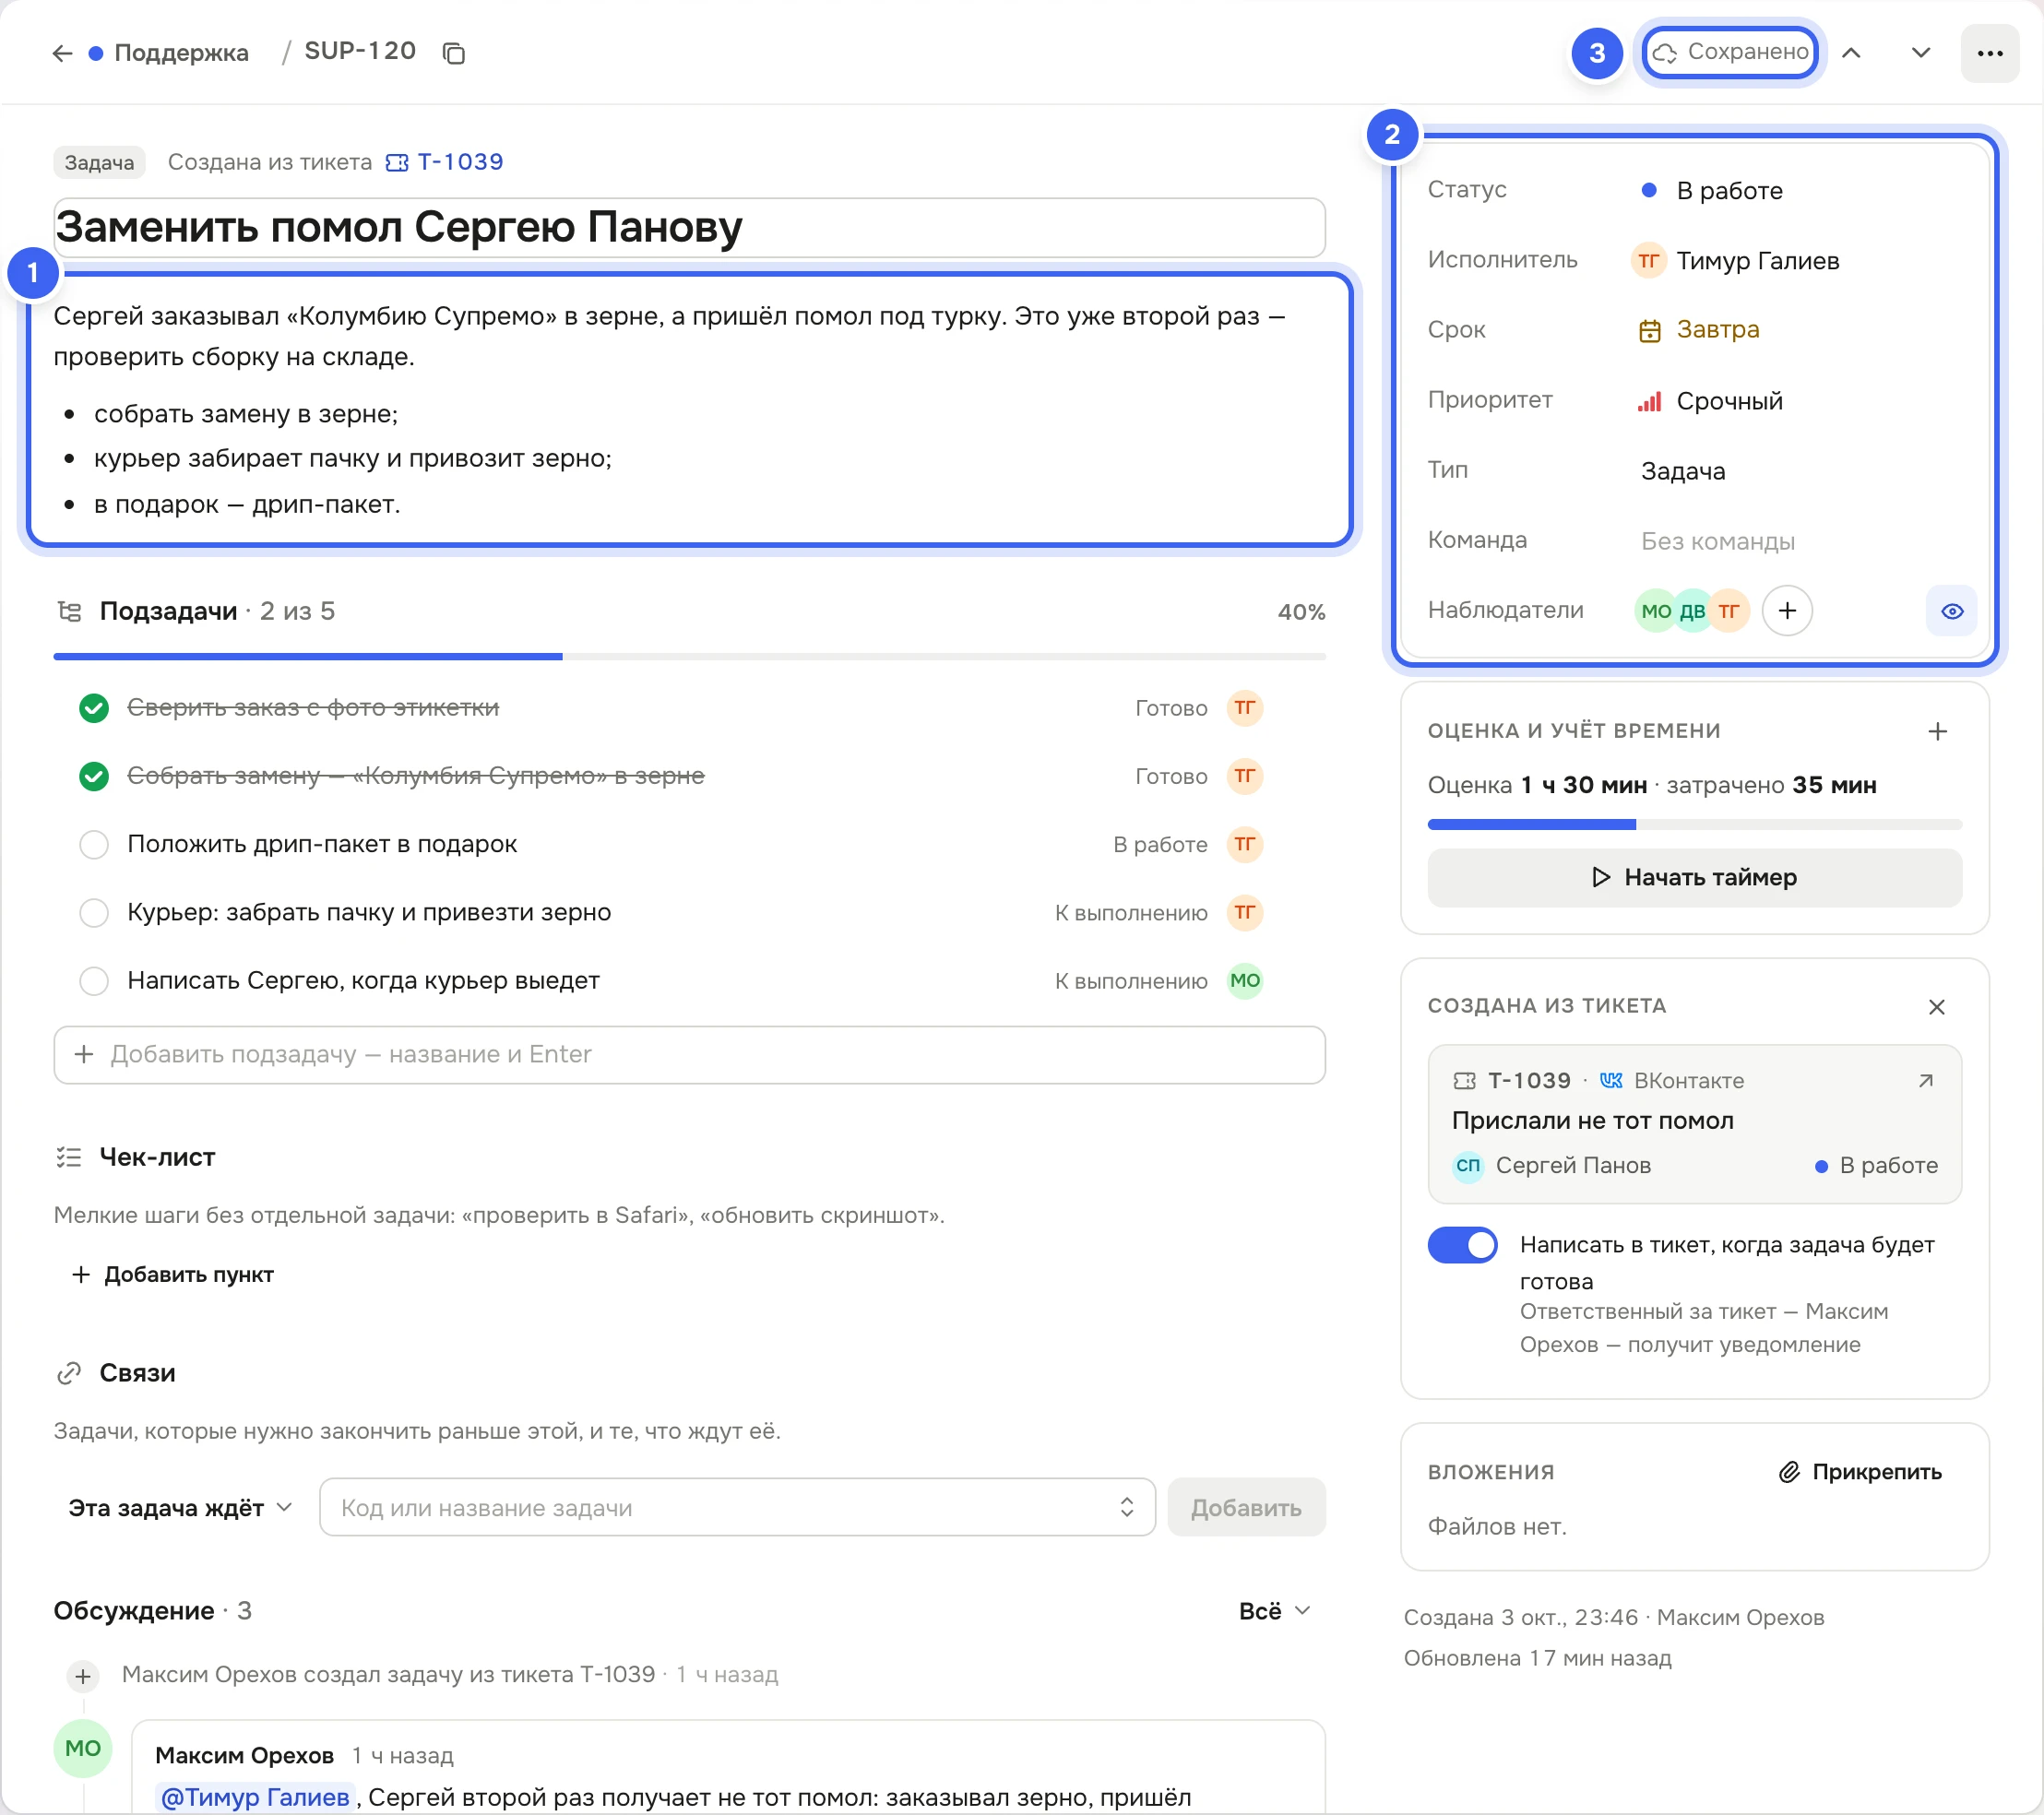The height and width of the screenshot is (1815, 2044).
Task: Check 'Написать Сергею, когда курьер выедет'
Action: tap(94, 980)
